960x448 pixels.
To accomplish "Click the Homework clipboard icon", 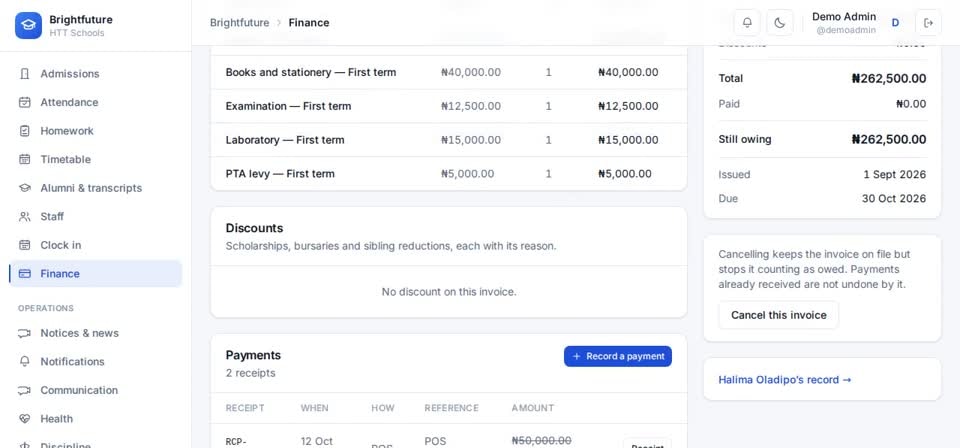I will [x=24, y=131].
